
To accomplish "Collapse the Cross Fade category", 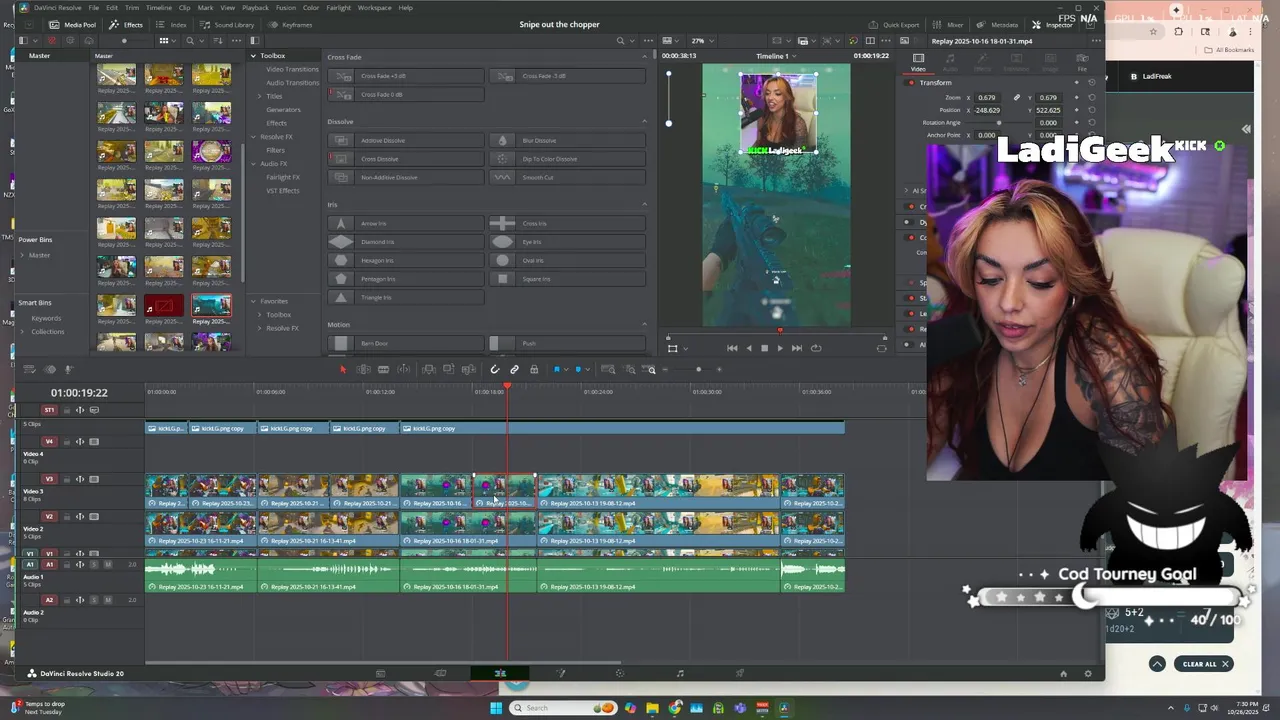I will click(644, 57).
